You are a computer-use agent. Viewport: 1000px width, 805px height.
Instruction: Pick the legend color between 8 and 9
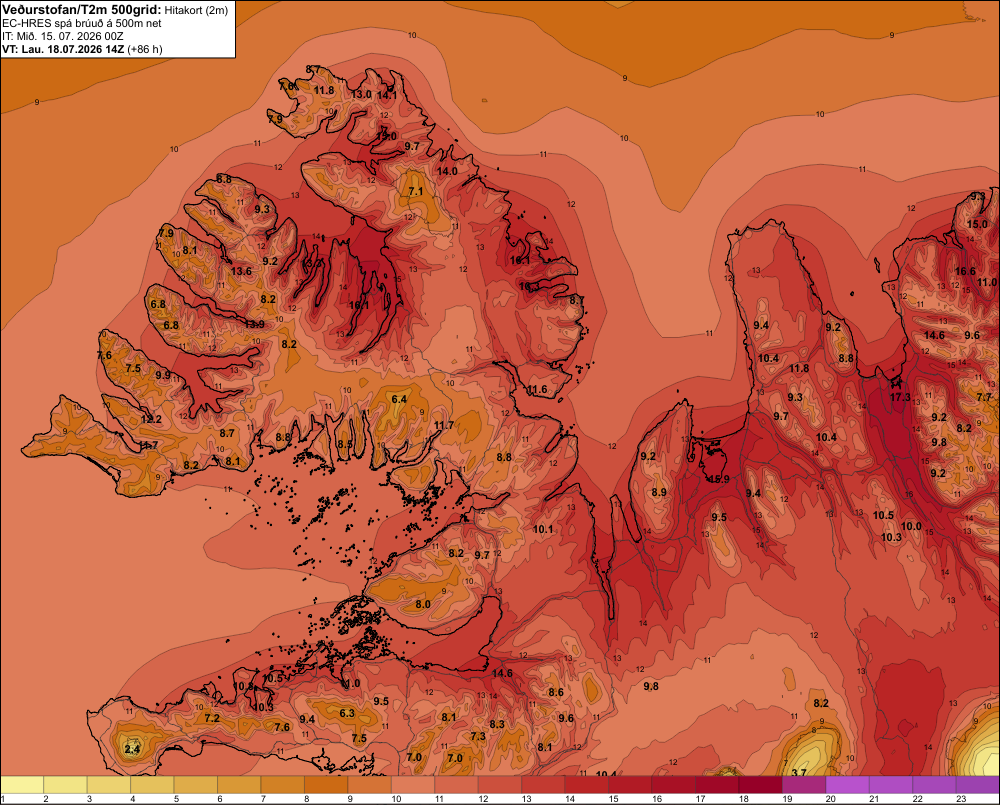click(326, 785)
